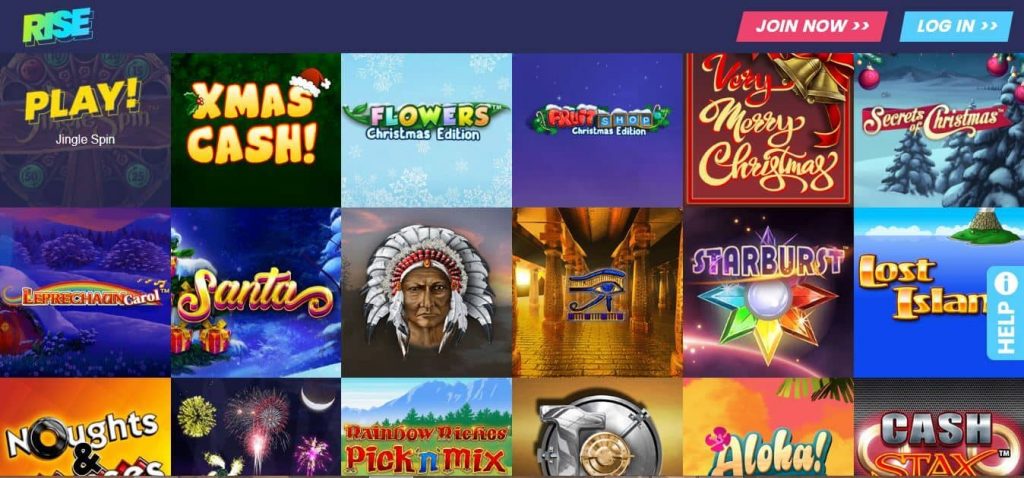
Task: Select the Noughts & Crosses game
Action: pyautogui.click(x=85, y=427)
